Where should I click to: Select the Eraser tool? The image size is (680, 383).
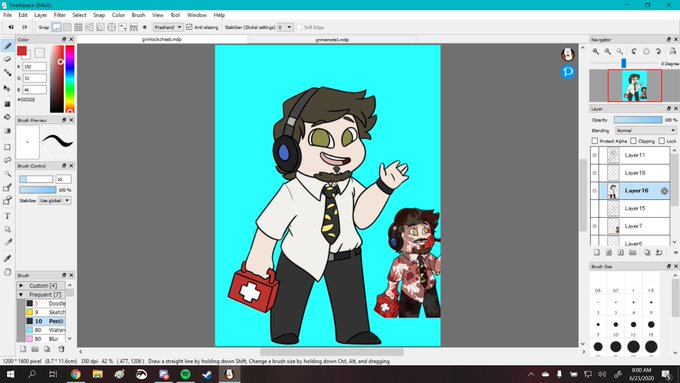pyautogui.click(x=7, y=59)
